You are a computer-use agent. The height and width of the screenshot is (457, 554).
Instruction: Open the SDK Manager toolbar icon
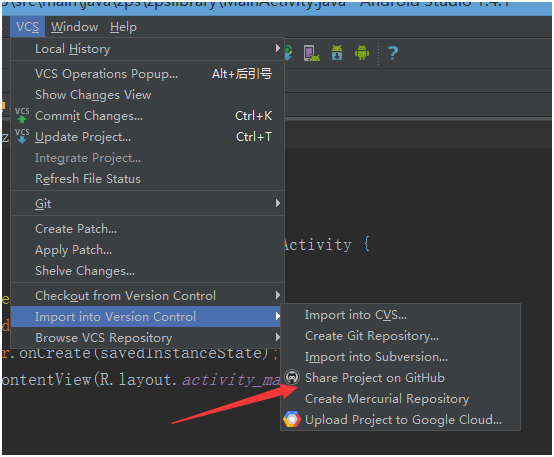point(337,53)
